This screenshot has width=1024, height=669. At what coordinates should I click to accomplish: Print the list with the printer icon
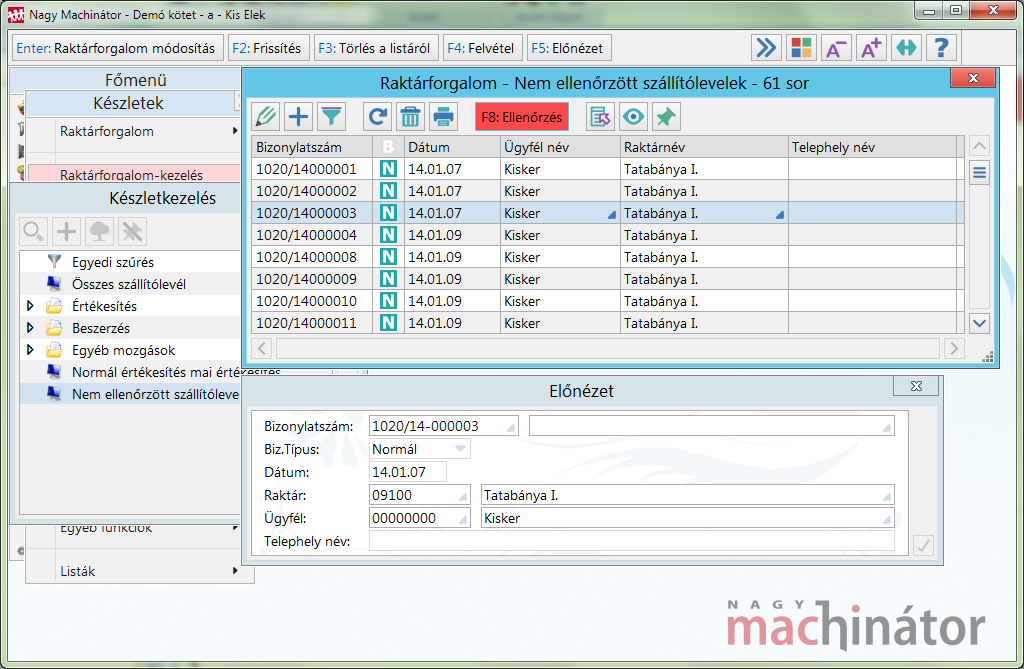pos(443,117)
